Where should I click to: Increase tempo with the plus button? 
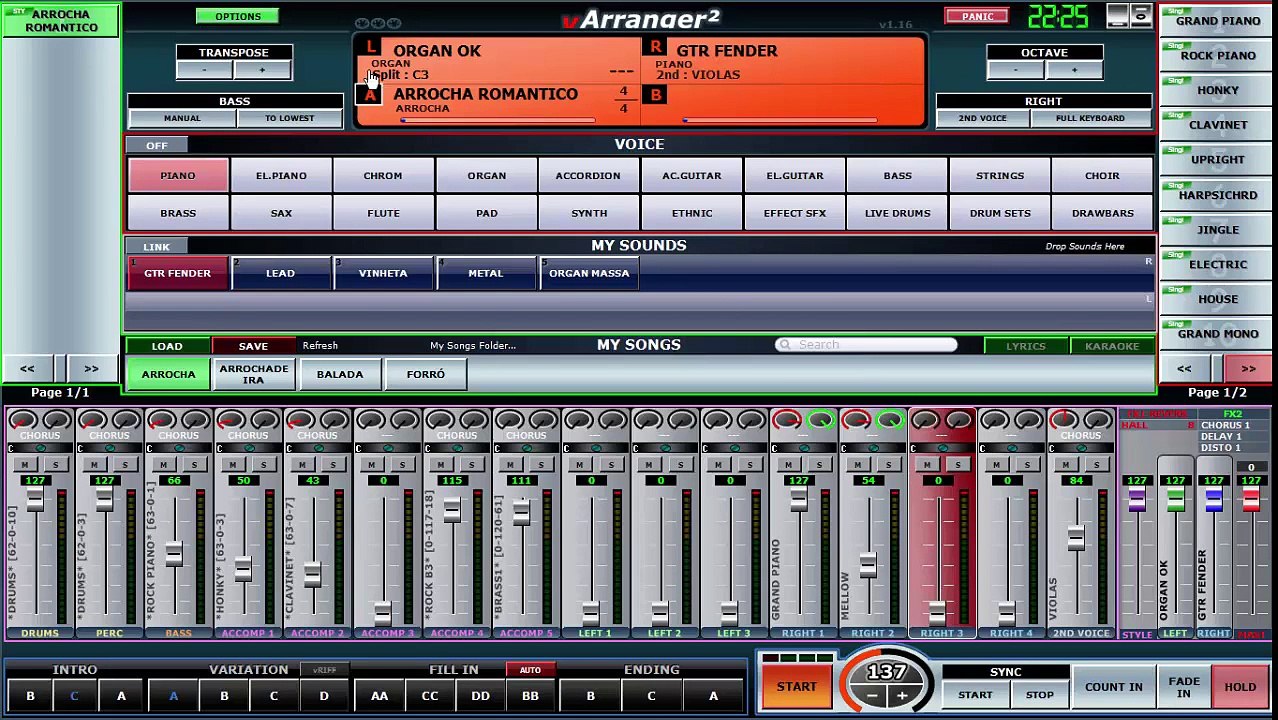[x=902, y=696]
